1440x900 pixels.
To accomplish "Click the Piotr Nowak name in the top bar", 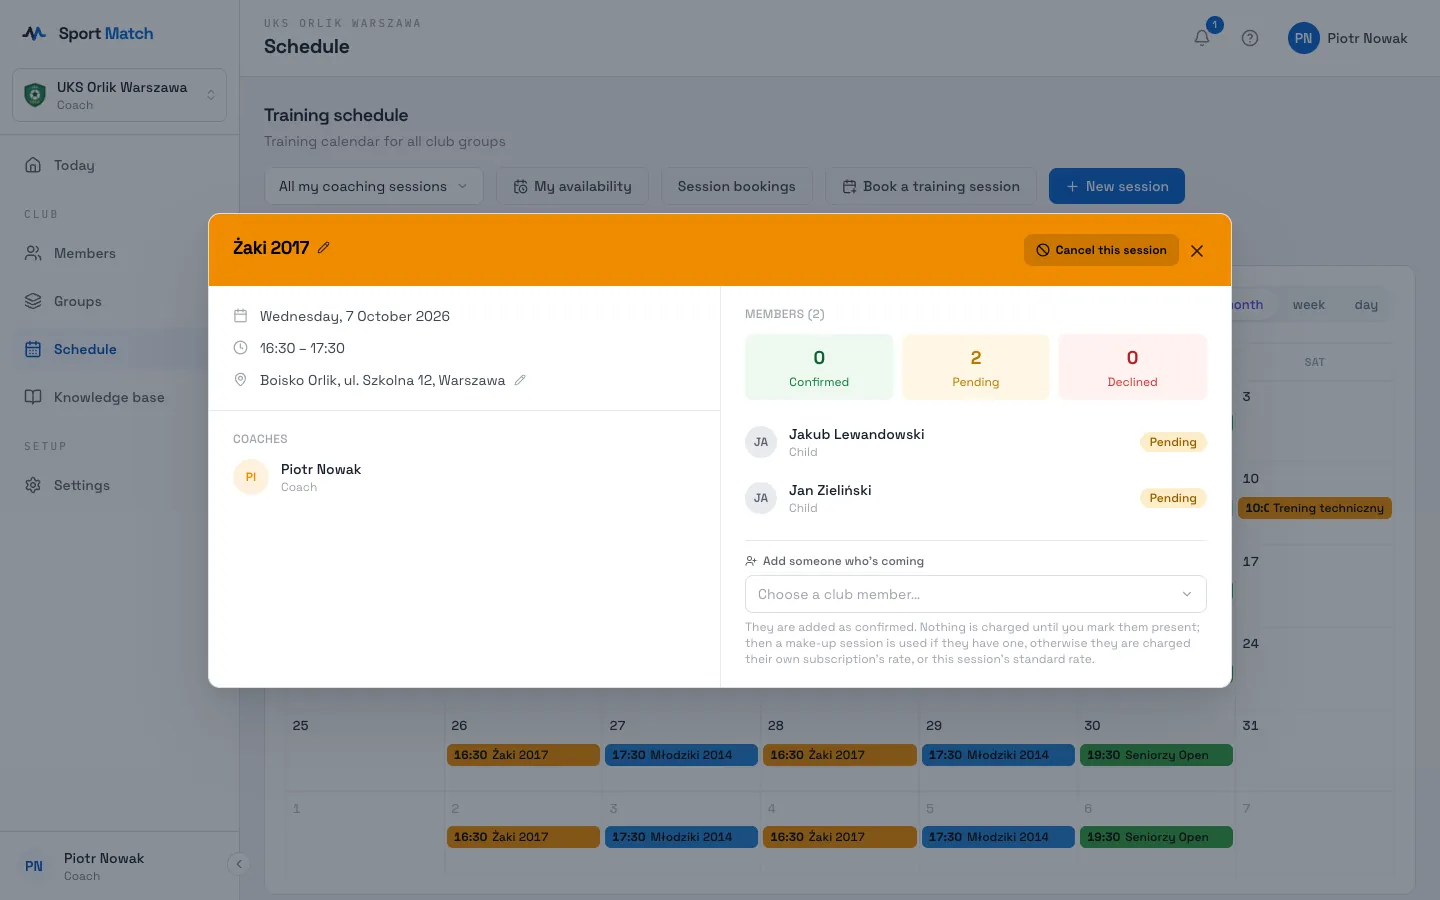I will tap(1367, 38).
